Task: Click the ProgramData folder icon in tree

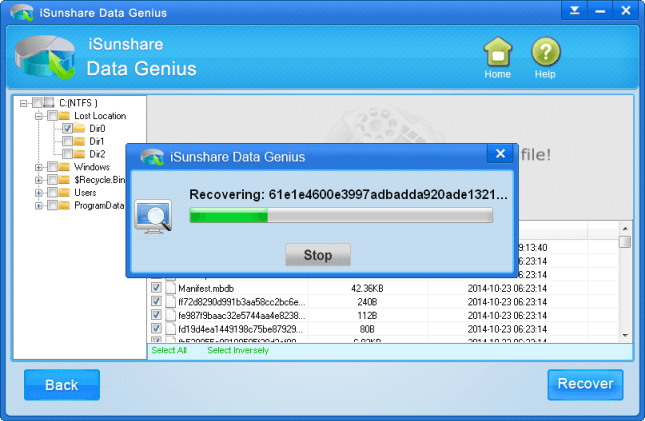Action: coord(64,205)
